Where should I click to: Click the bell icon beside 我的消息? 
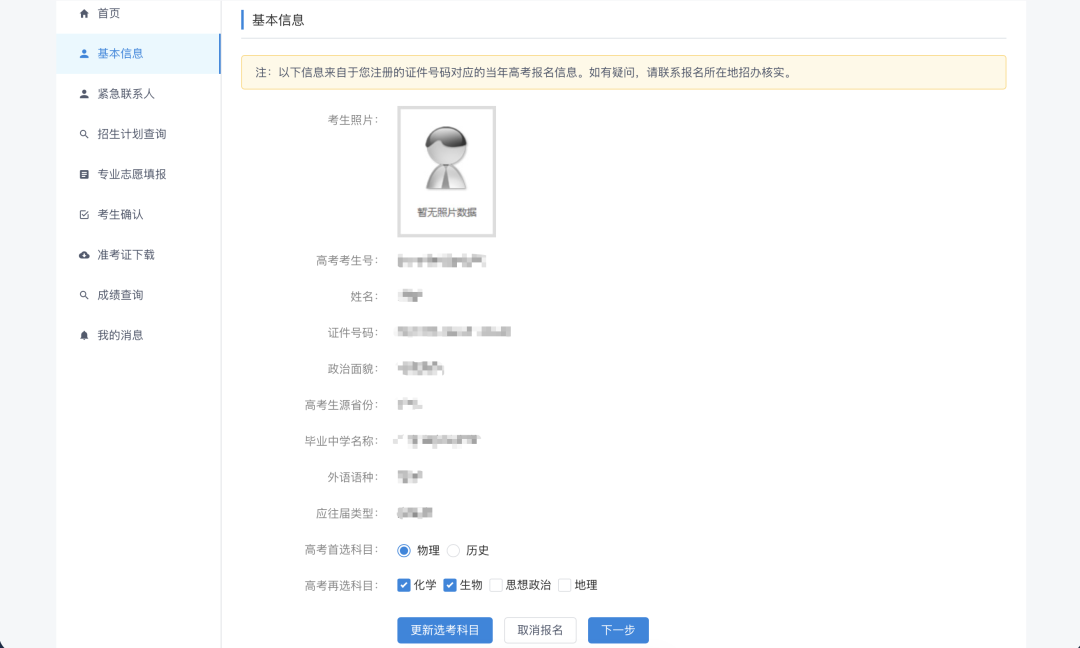tap(85, 335)
